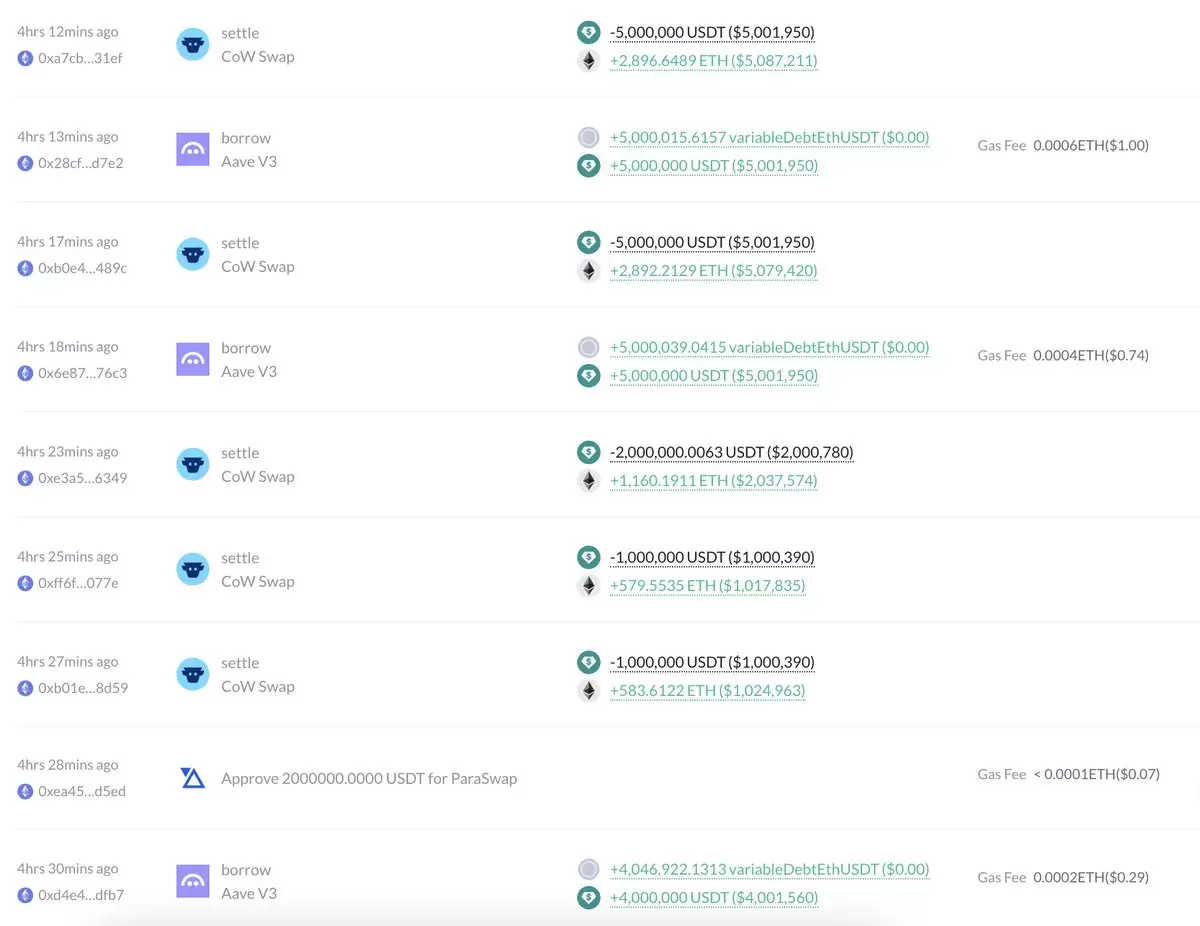Click 4hrs 12mins ago timestamp

[67, 32]
